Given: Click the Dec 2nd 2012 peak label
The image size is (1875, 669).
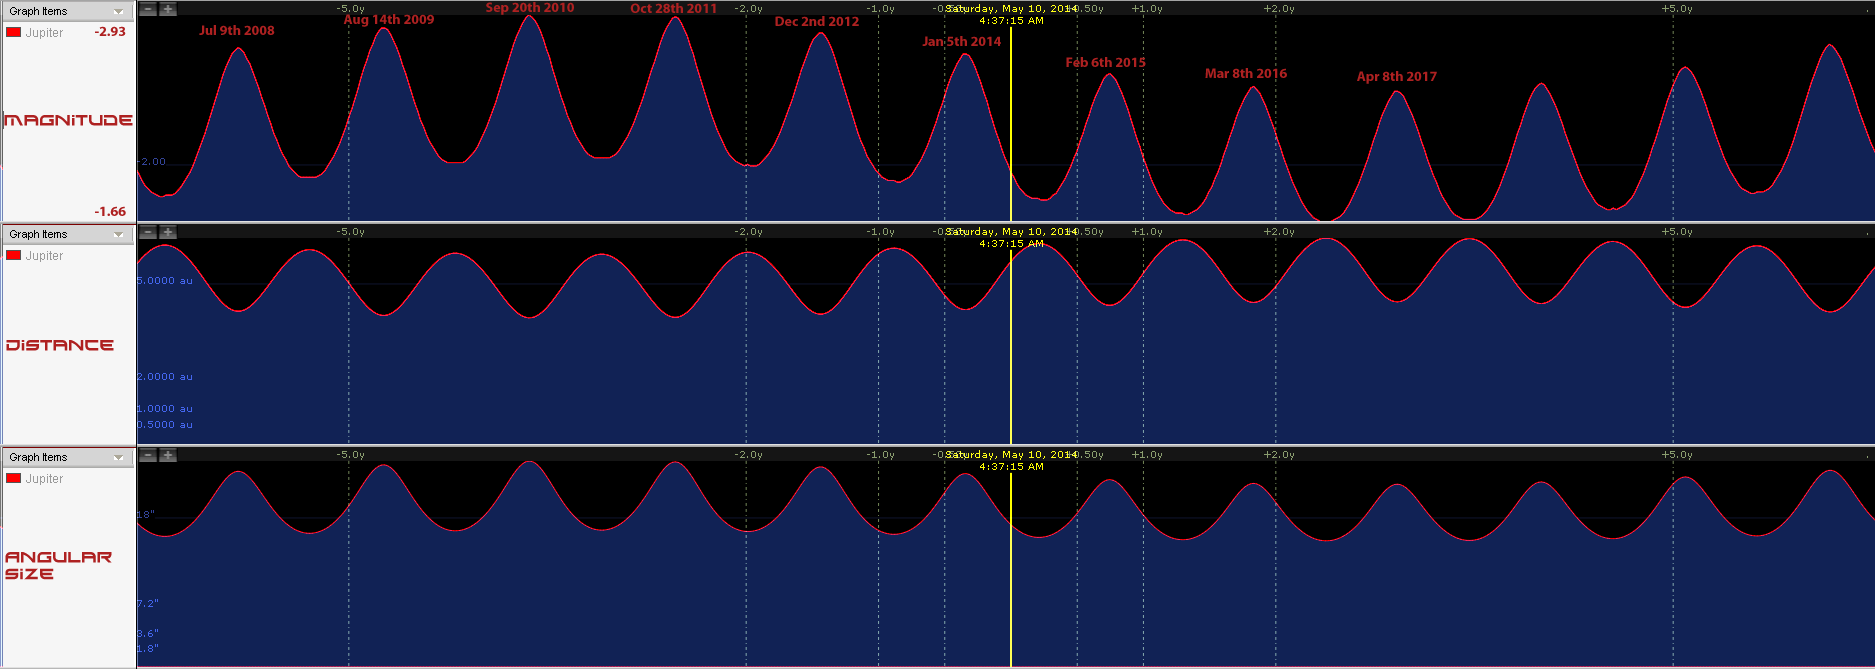Looking at the screenshot, I should point(816,22).
